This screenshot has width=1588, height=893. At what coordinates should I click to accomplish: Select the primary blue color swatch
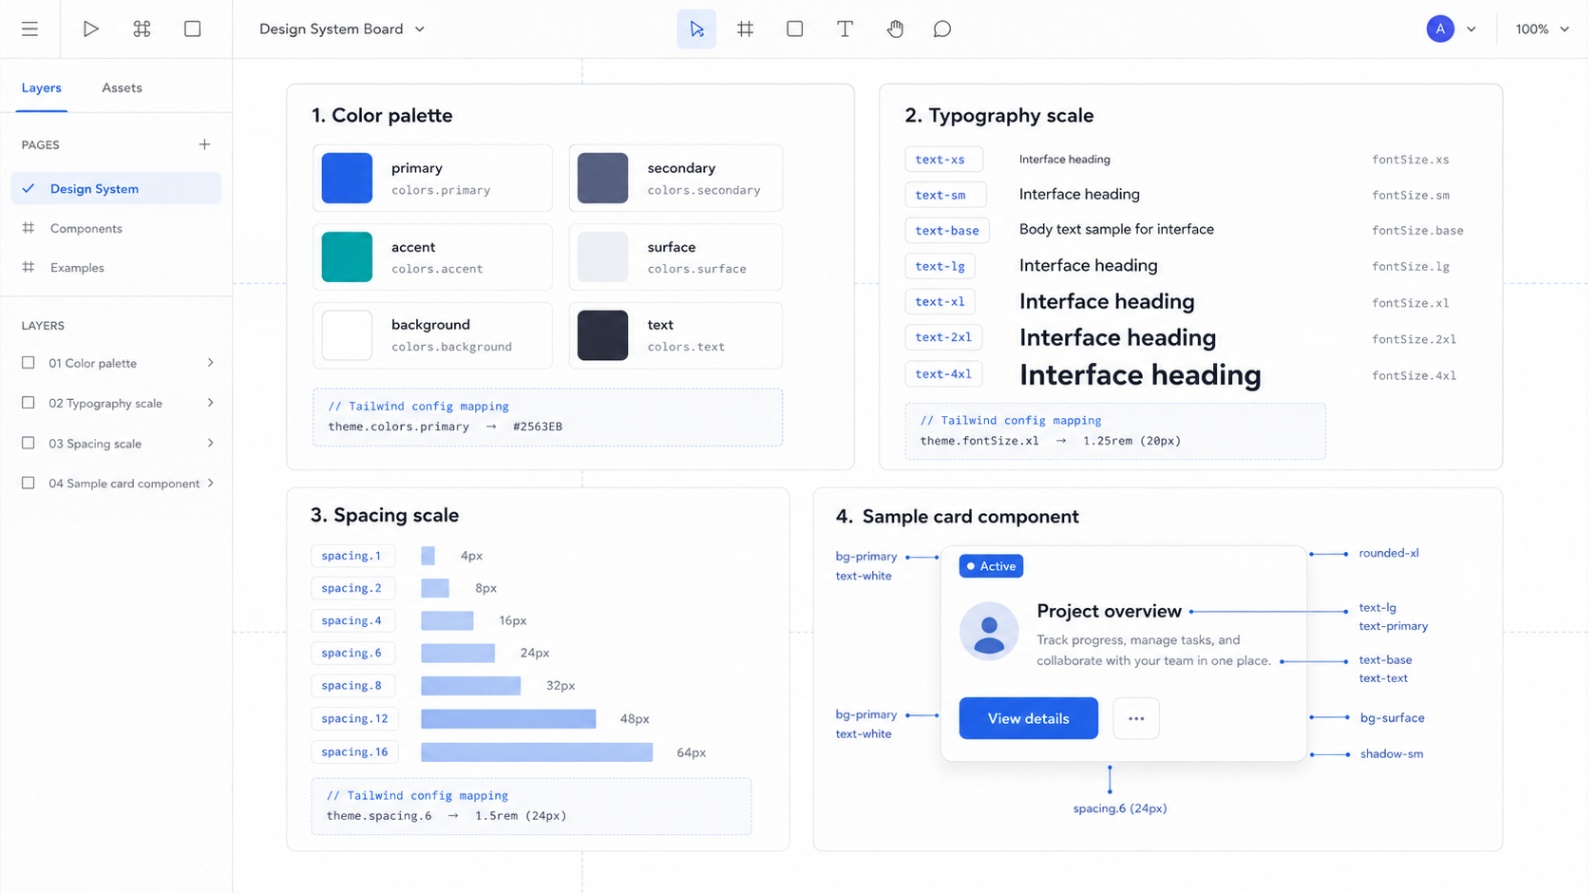[x=347, y=178]
